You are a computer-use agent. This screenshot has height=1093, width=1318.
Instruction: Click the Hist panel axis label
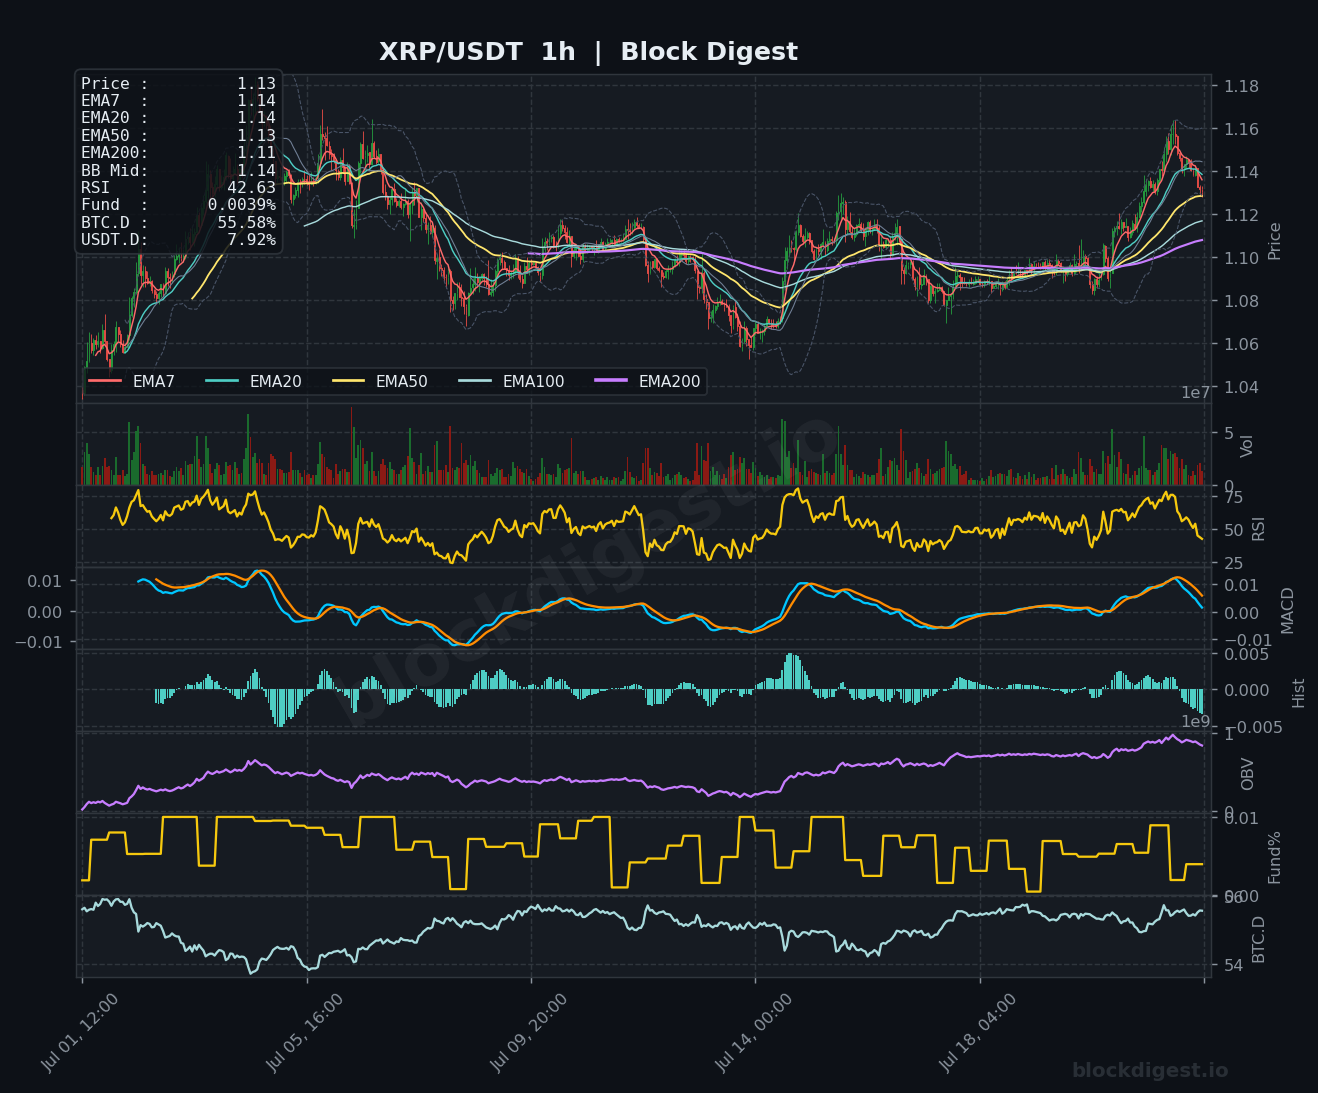(x=1299, y=693)
